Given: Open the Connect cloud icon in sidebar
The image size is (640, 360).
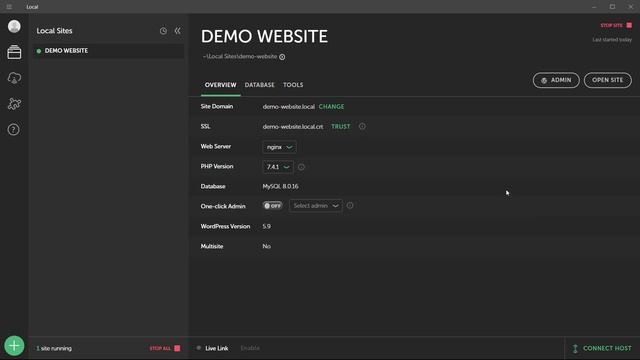Looking at the screenshot, I should pyautogui.click(x=14, y=78).
